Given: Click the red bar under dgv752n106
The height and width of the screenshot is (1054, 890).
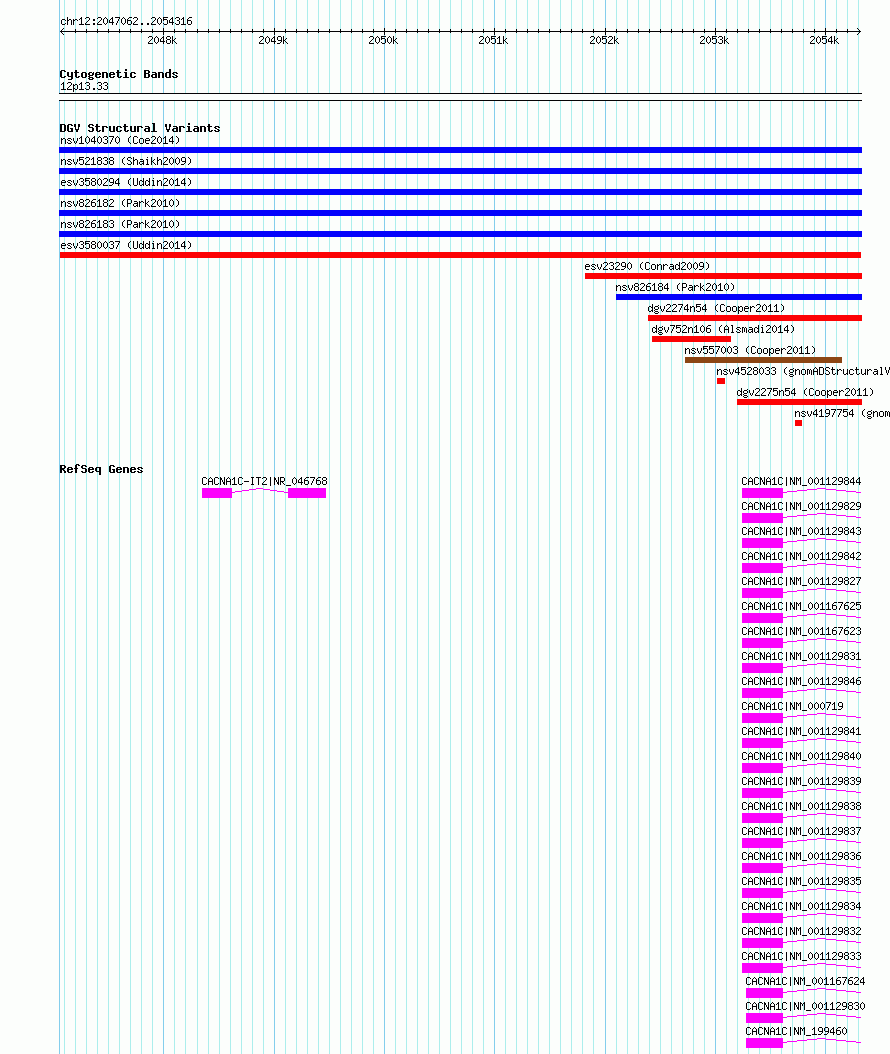Looking at the screenshot, I should tap(691, 339).
